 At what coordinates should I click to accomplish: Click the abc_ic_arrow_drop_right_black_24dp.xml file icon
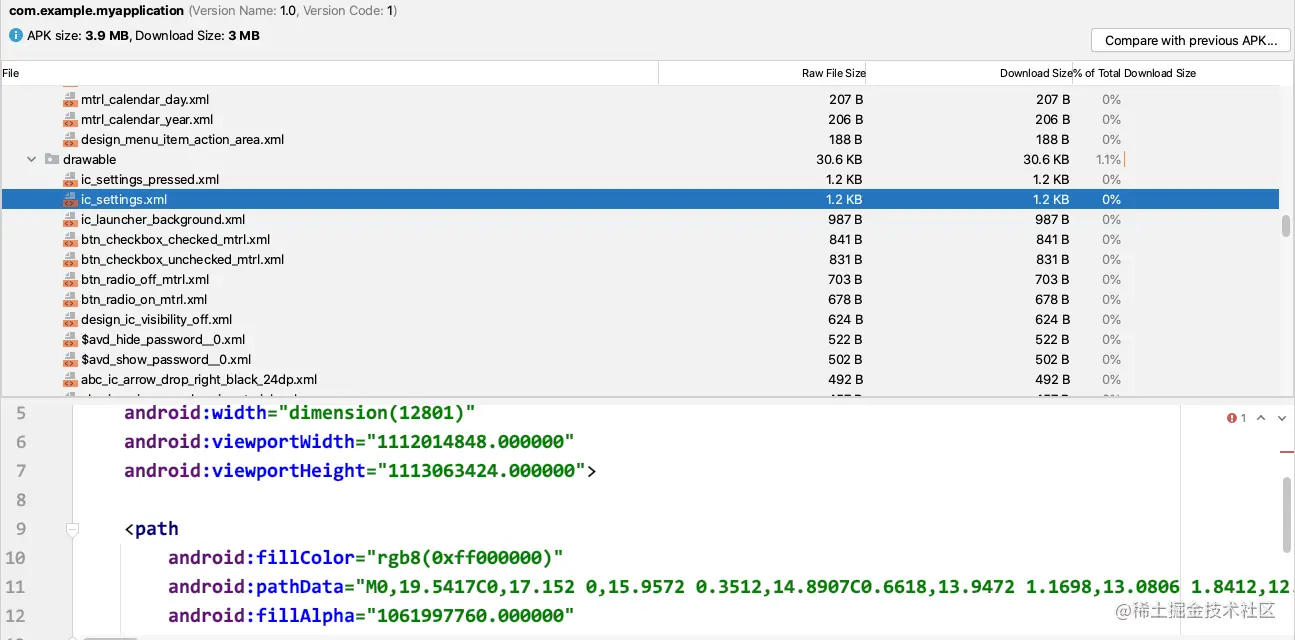[x=70, y=379]
